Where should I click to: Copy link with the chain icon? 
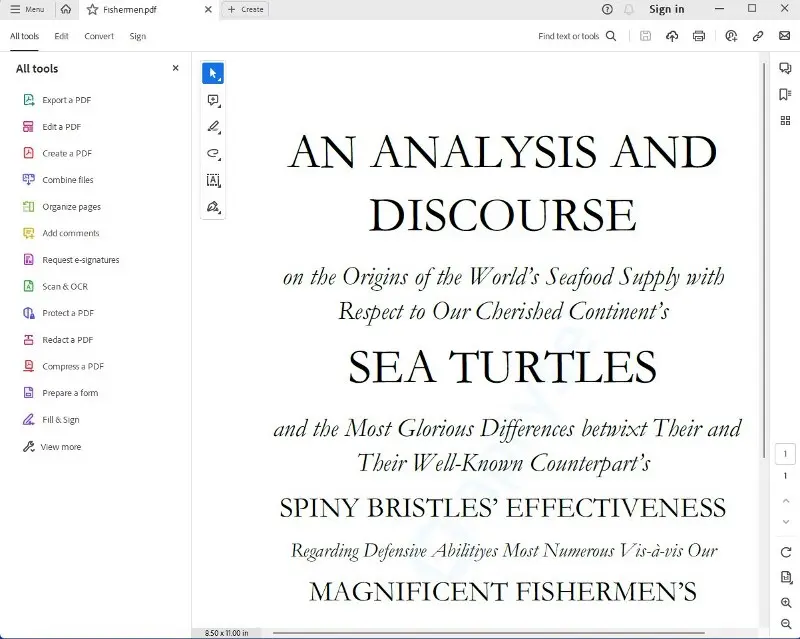click(758, 36)
